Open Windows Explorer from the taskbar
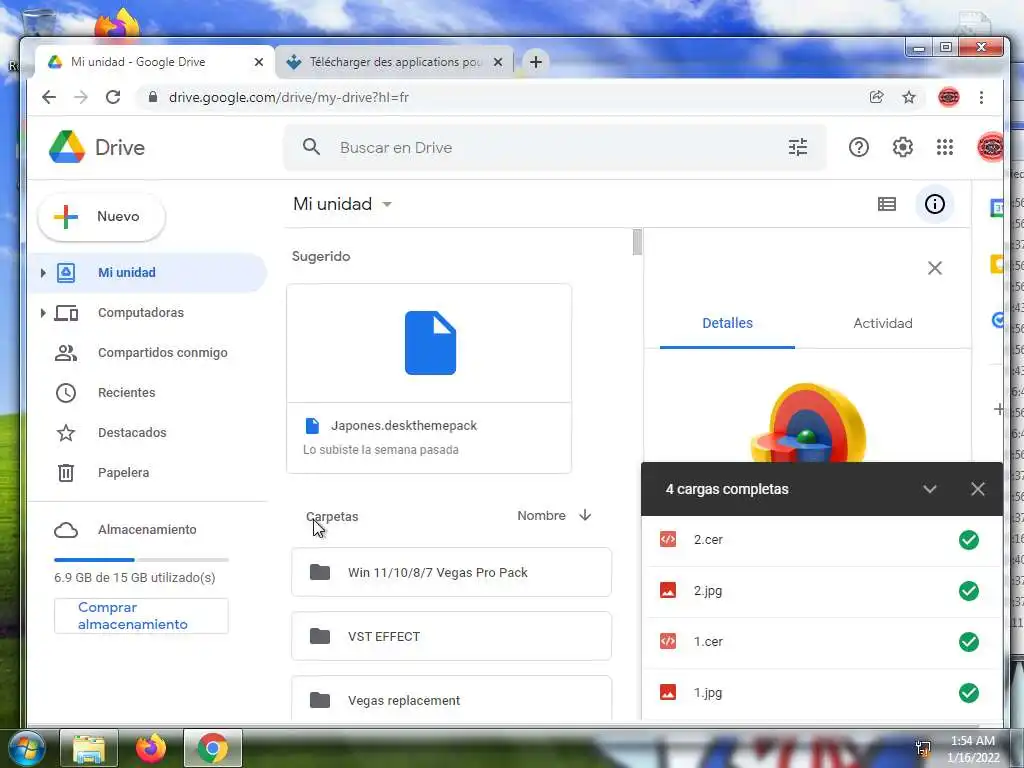The width and height of the screenshot is (1024, 768). pyautogui.click(x=89, y=748)
